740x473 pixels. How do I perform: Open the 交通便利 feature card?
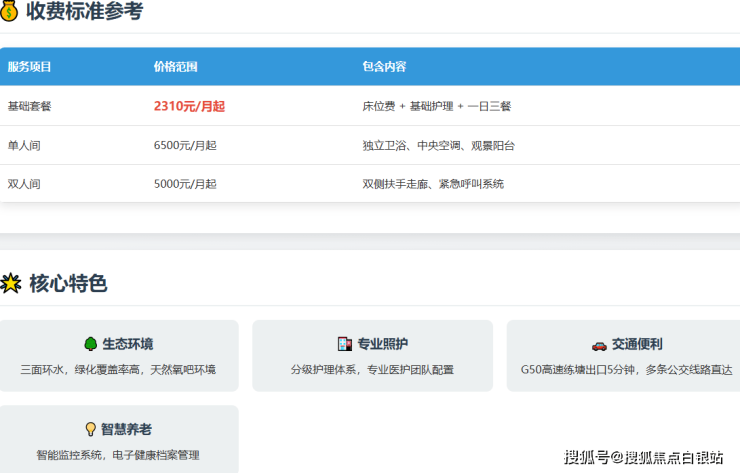[x=624, y=356]
